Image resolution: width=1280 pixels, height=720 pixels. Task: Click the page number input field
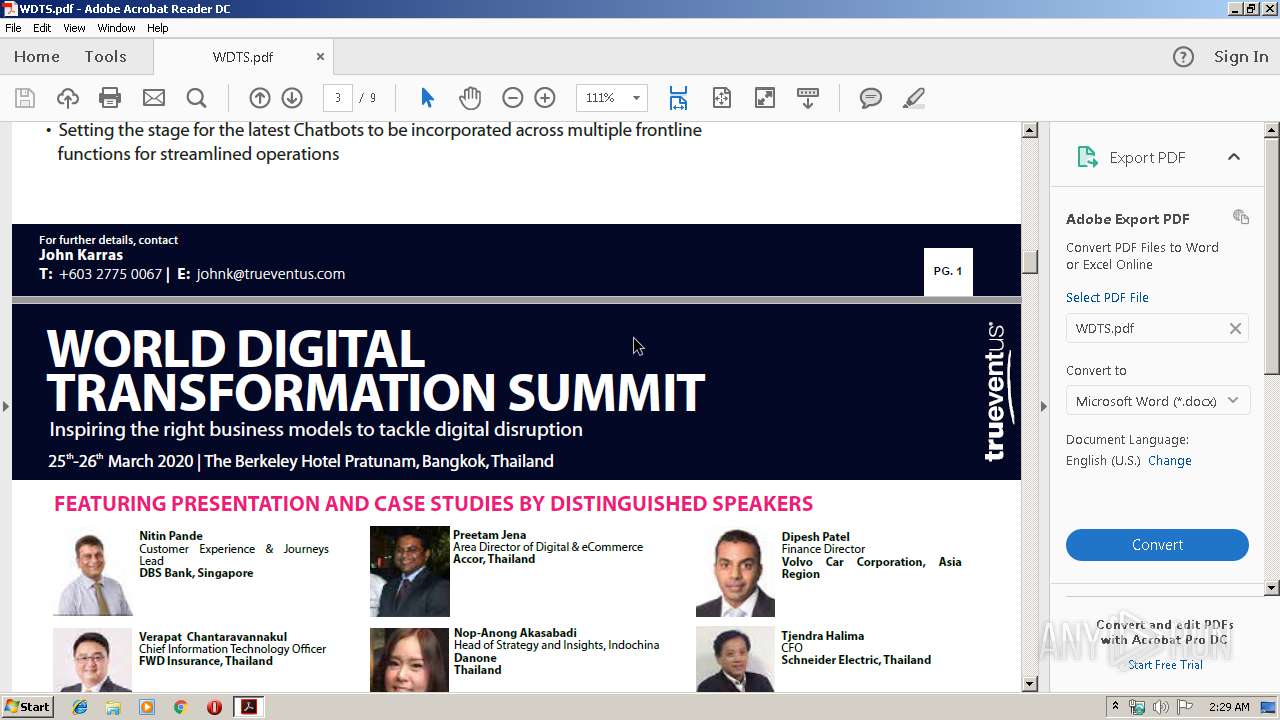click(x=338, y=98)
